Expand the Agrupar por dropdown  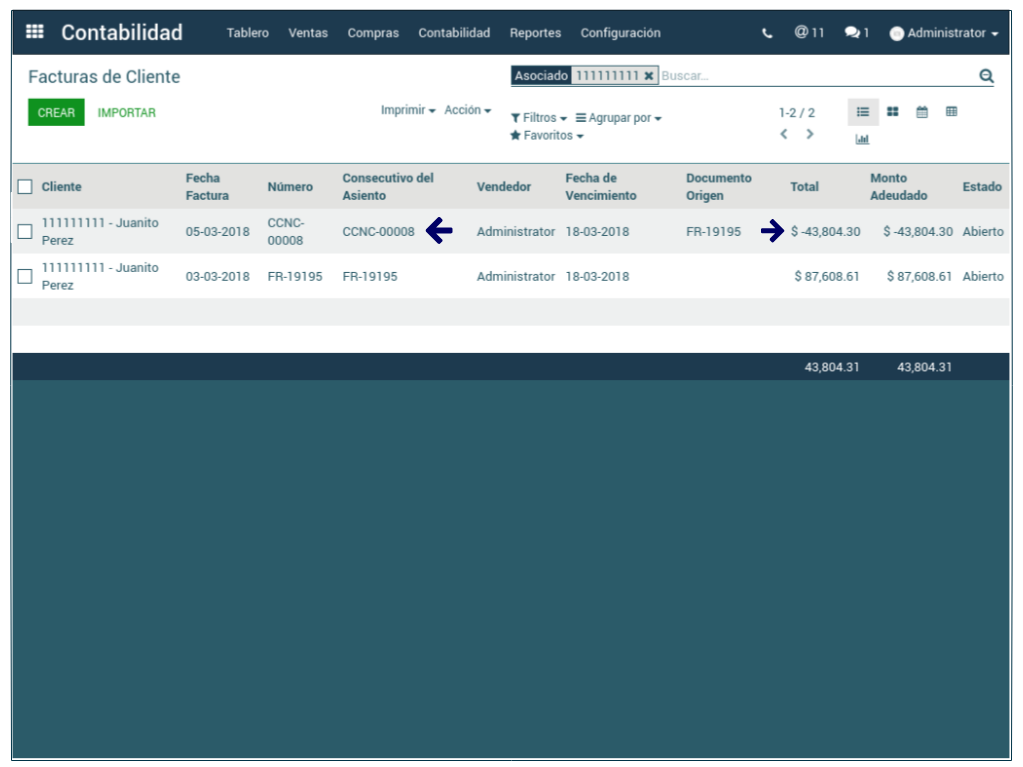619,118
